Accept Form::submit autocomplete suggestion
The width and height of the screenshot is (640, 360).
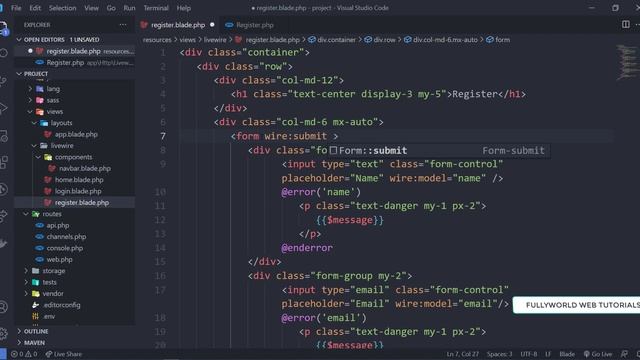[438, 150]
